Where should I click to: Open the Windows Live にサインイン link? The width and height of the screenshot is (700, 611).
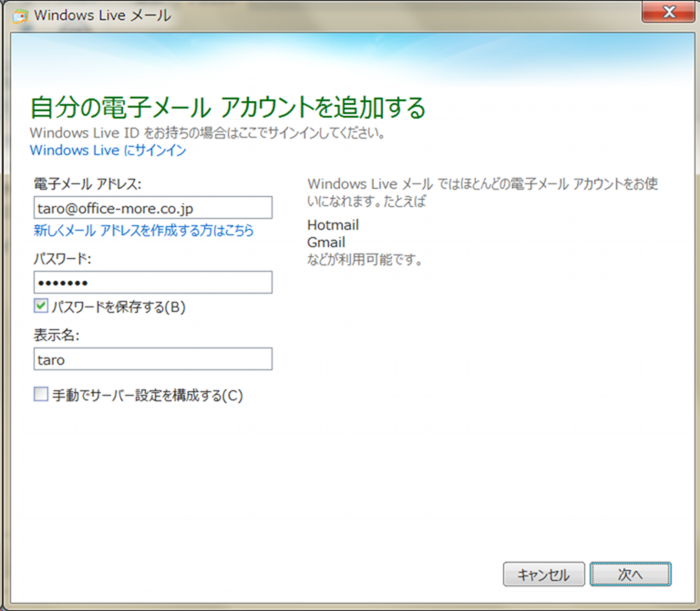pos(108,150)
